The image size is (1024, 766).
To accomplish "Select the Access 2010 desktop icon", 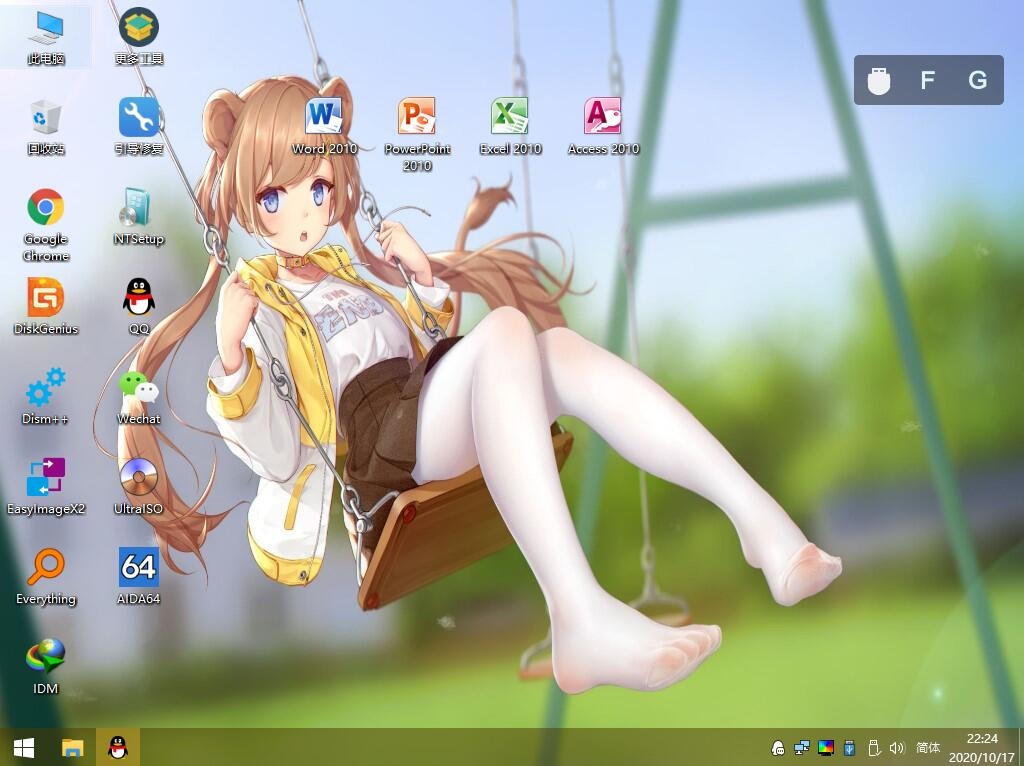I will (603, 127).
